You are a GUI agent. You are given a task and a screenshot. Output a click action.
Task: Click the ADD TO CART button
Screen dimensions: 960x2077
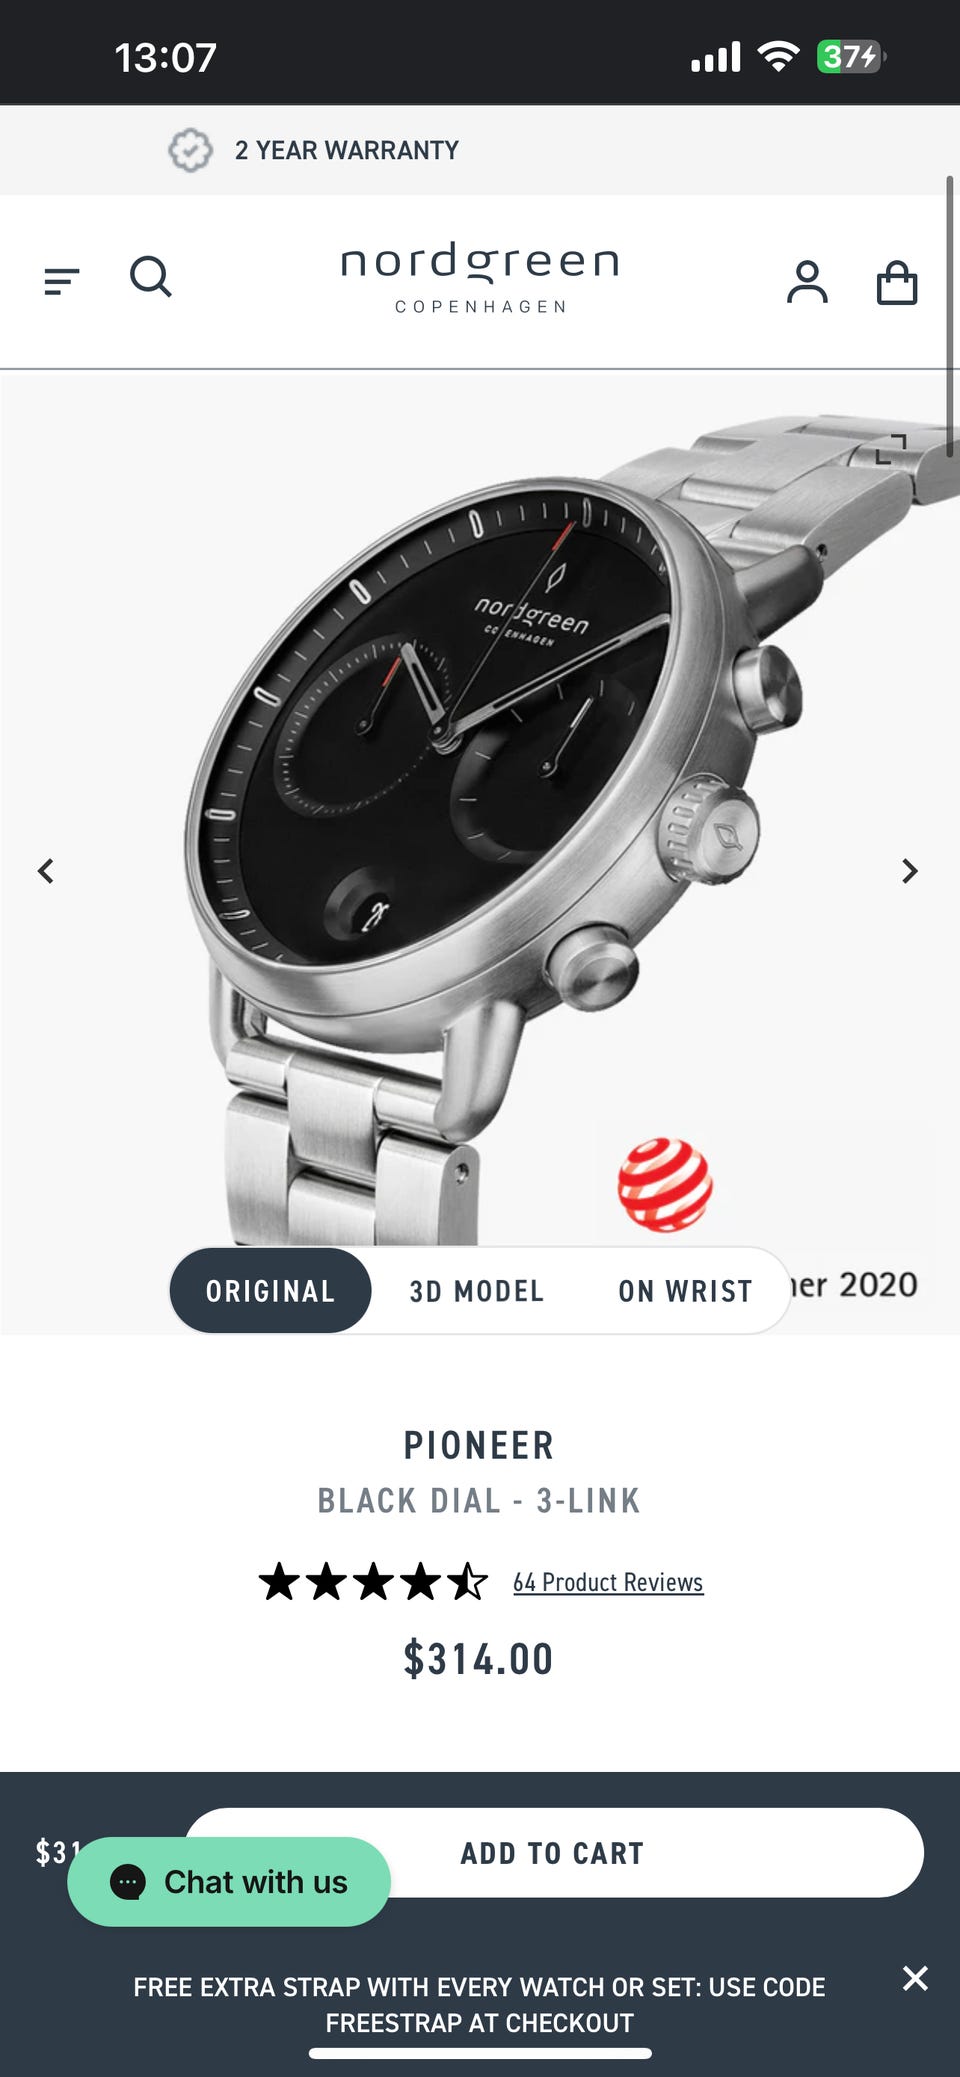553,1853
